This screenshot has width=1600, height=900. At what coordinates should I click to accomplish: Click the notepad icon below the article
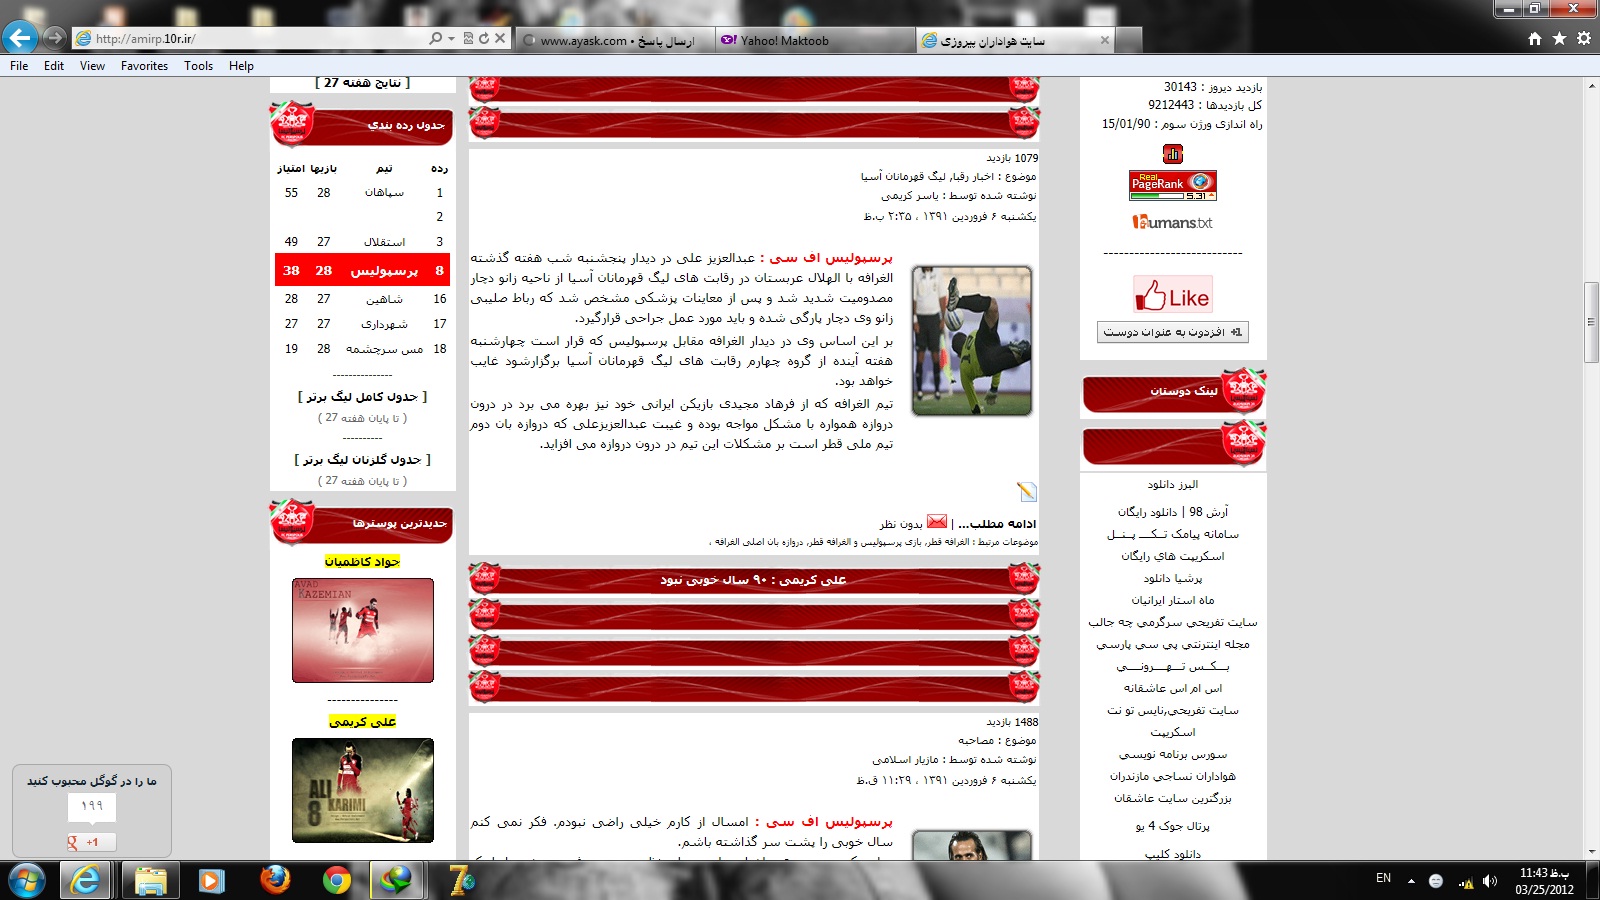click(1027, 491)
